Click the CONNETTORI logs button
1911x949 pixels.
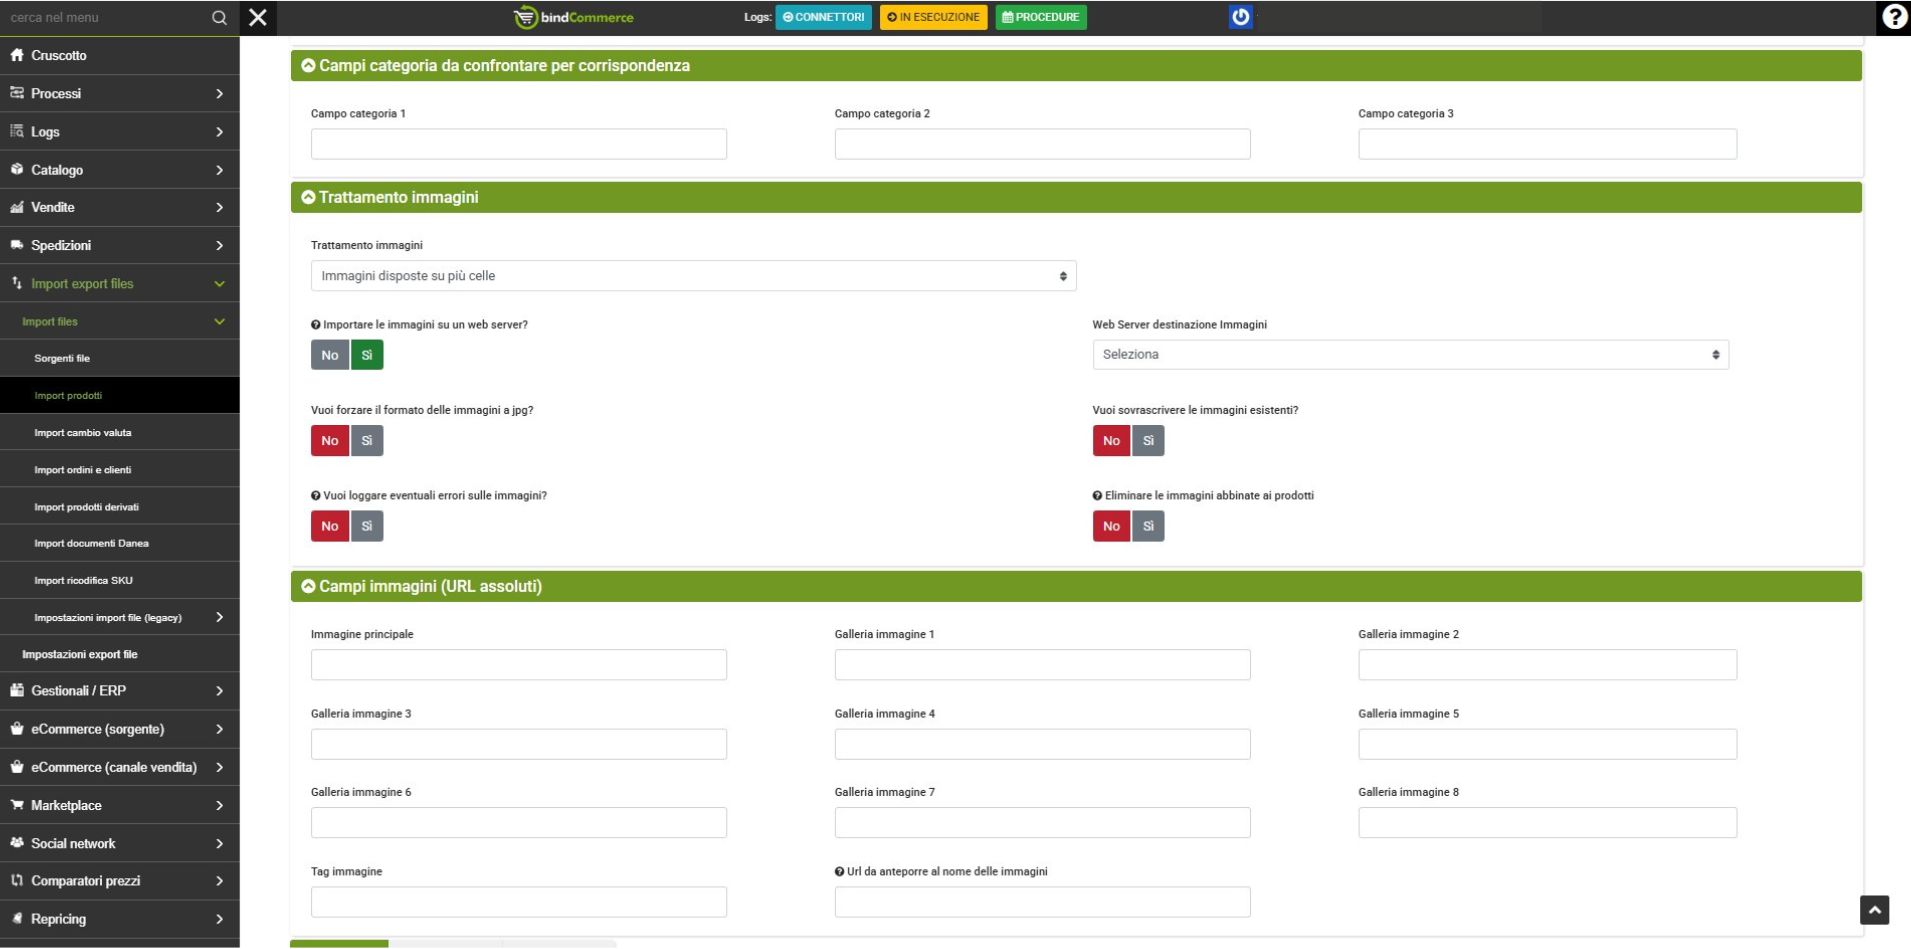click(823, 18)
